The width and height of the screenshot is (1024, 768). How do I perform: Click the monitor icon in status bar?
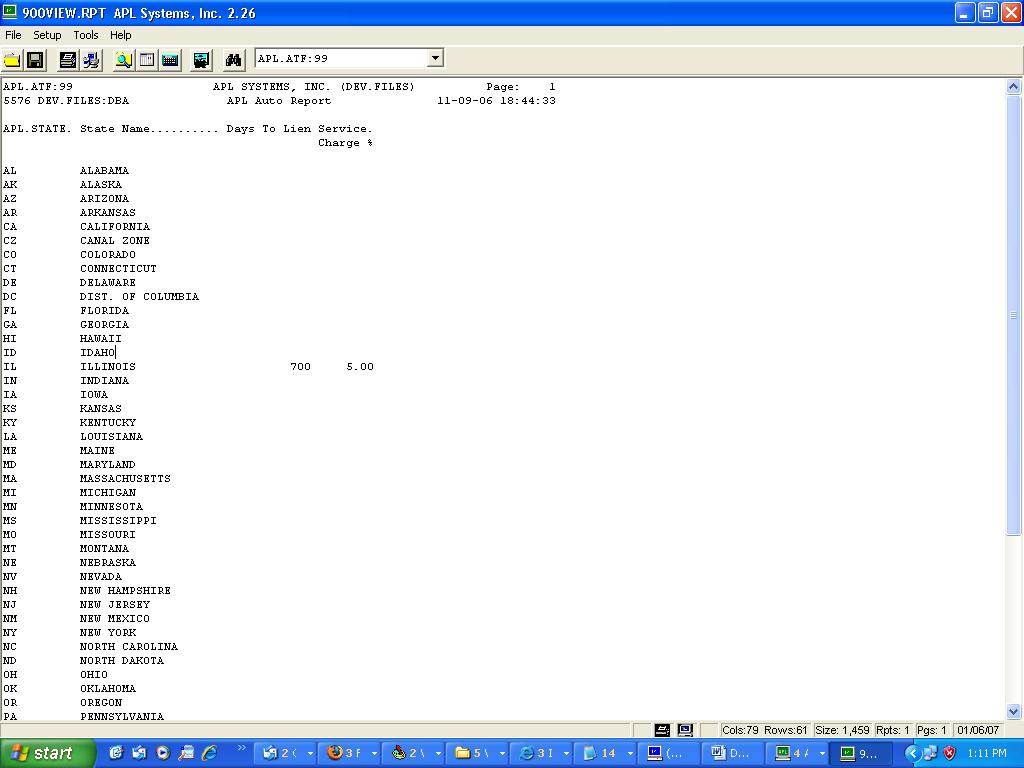[685, 729]
